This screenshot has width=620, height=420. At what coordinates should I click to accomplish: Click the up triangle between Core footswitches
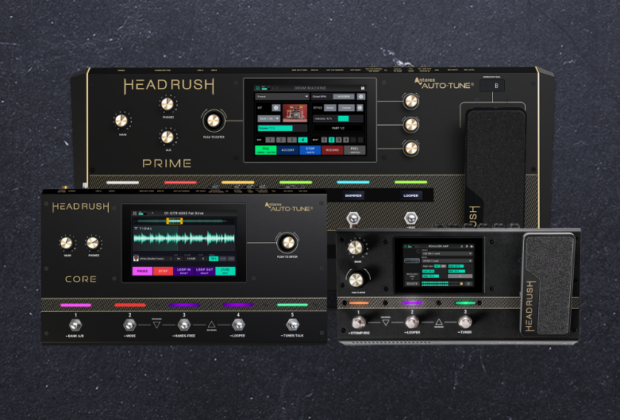(x=211, y=325)
